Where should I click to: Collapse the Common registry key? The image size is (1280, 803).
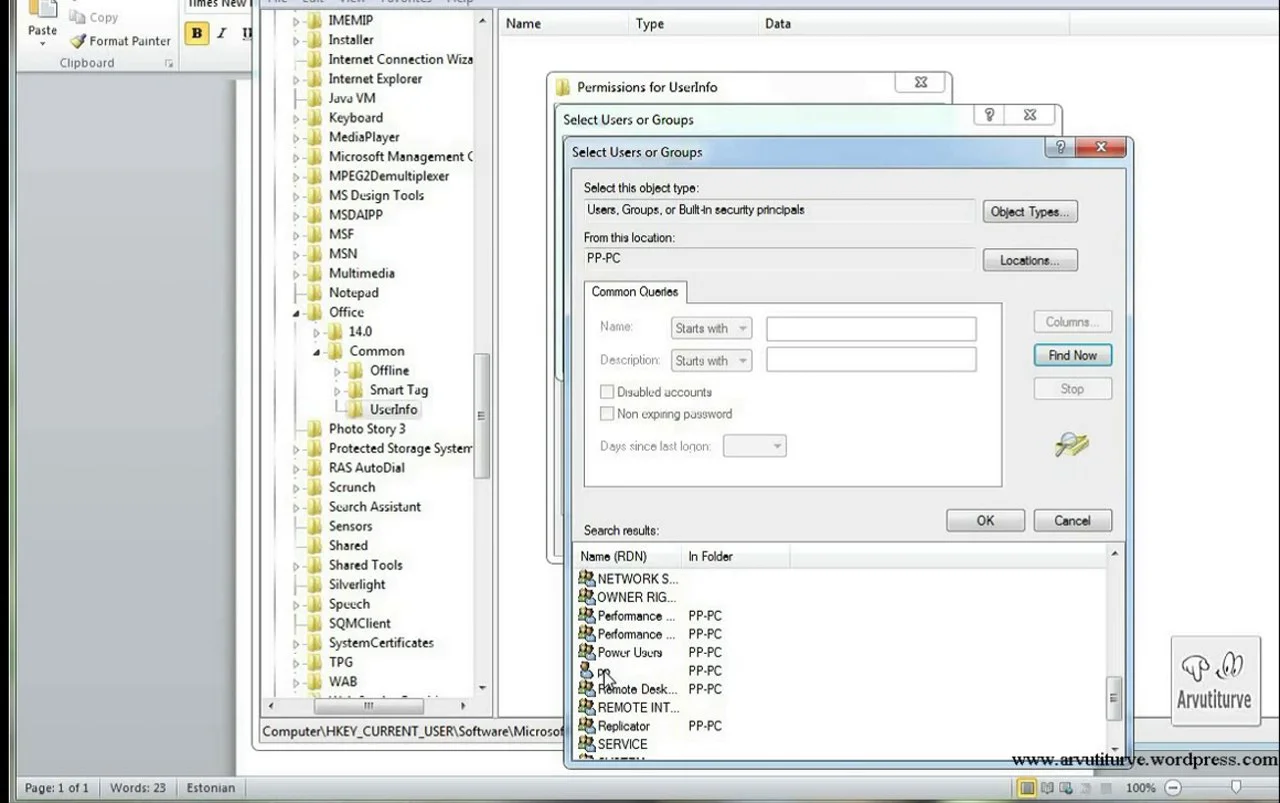pos(317,351)
